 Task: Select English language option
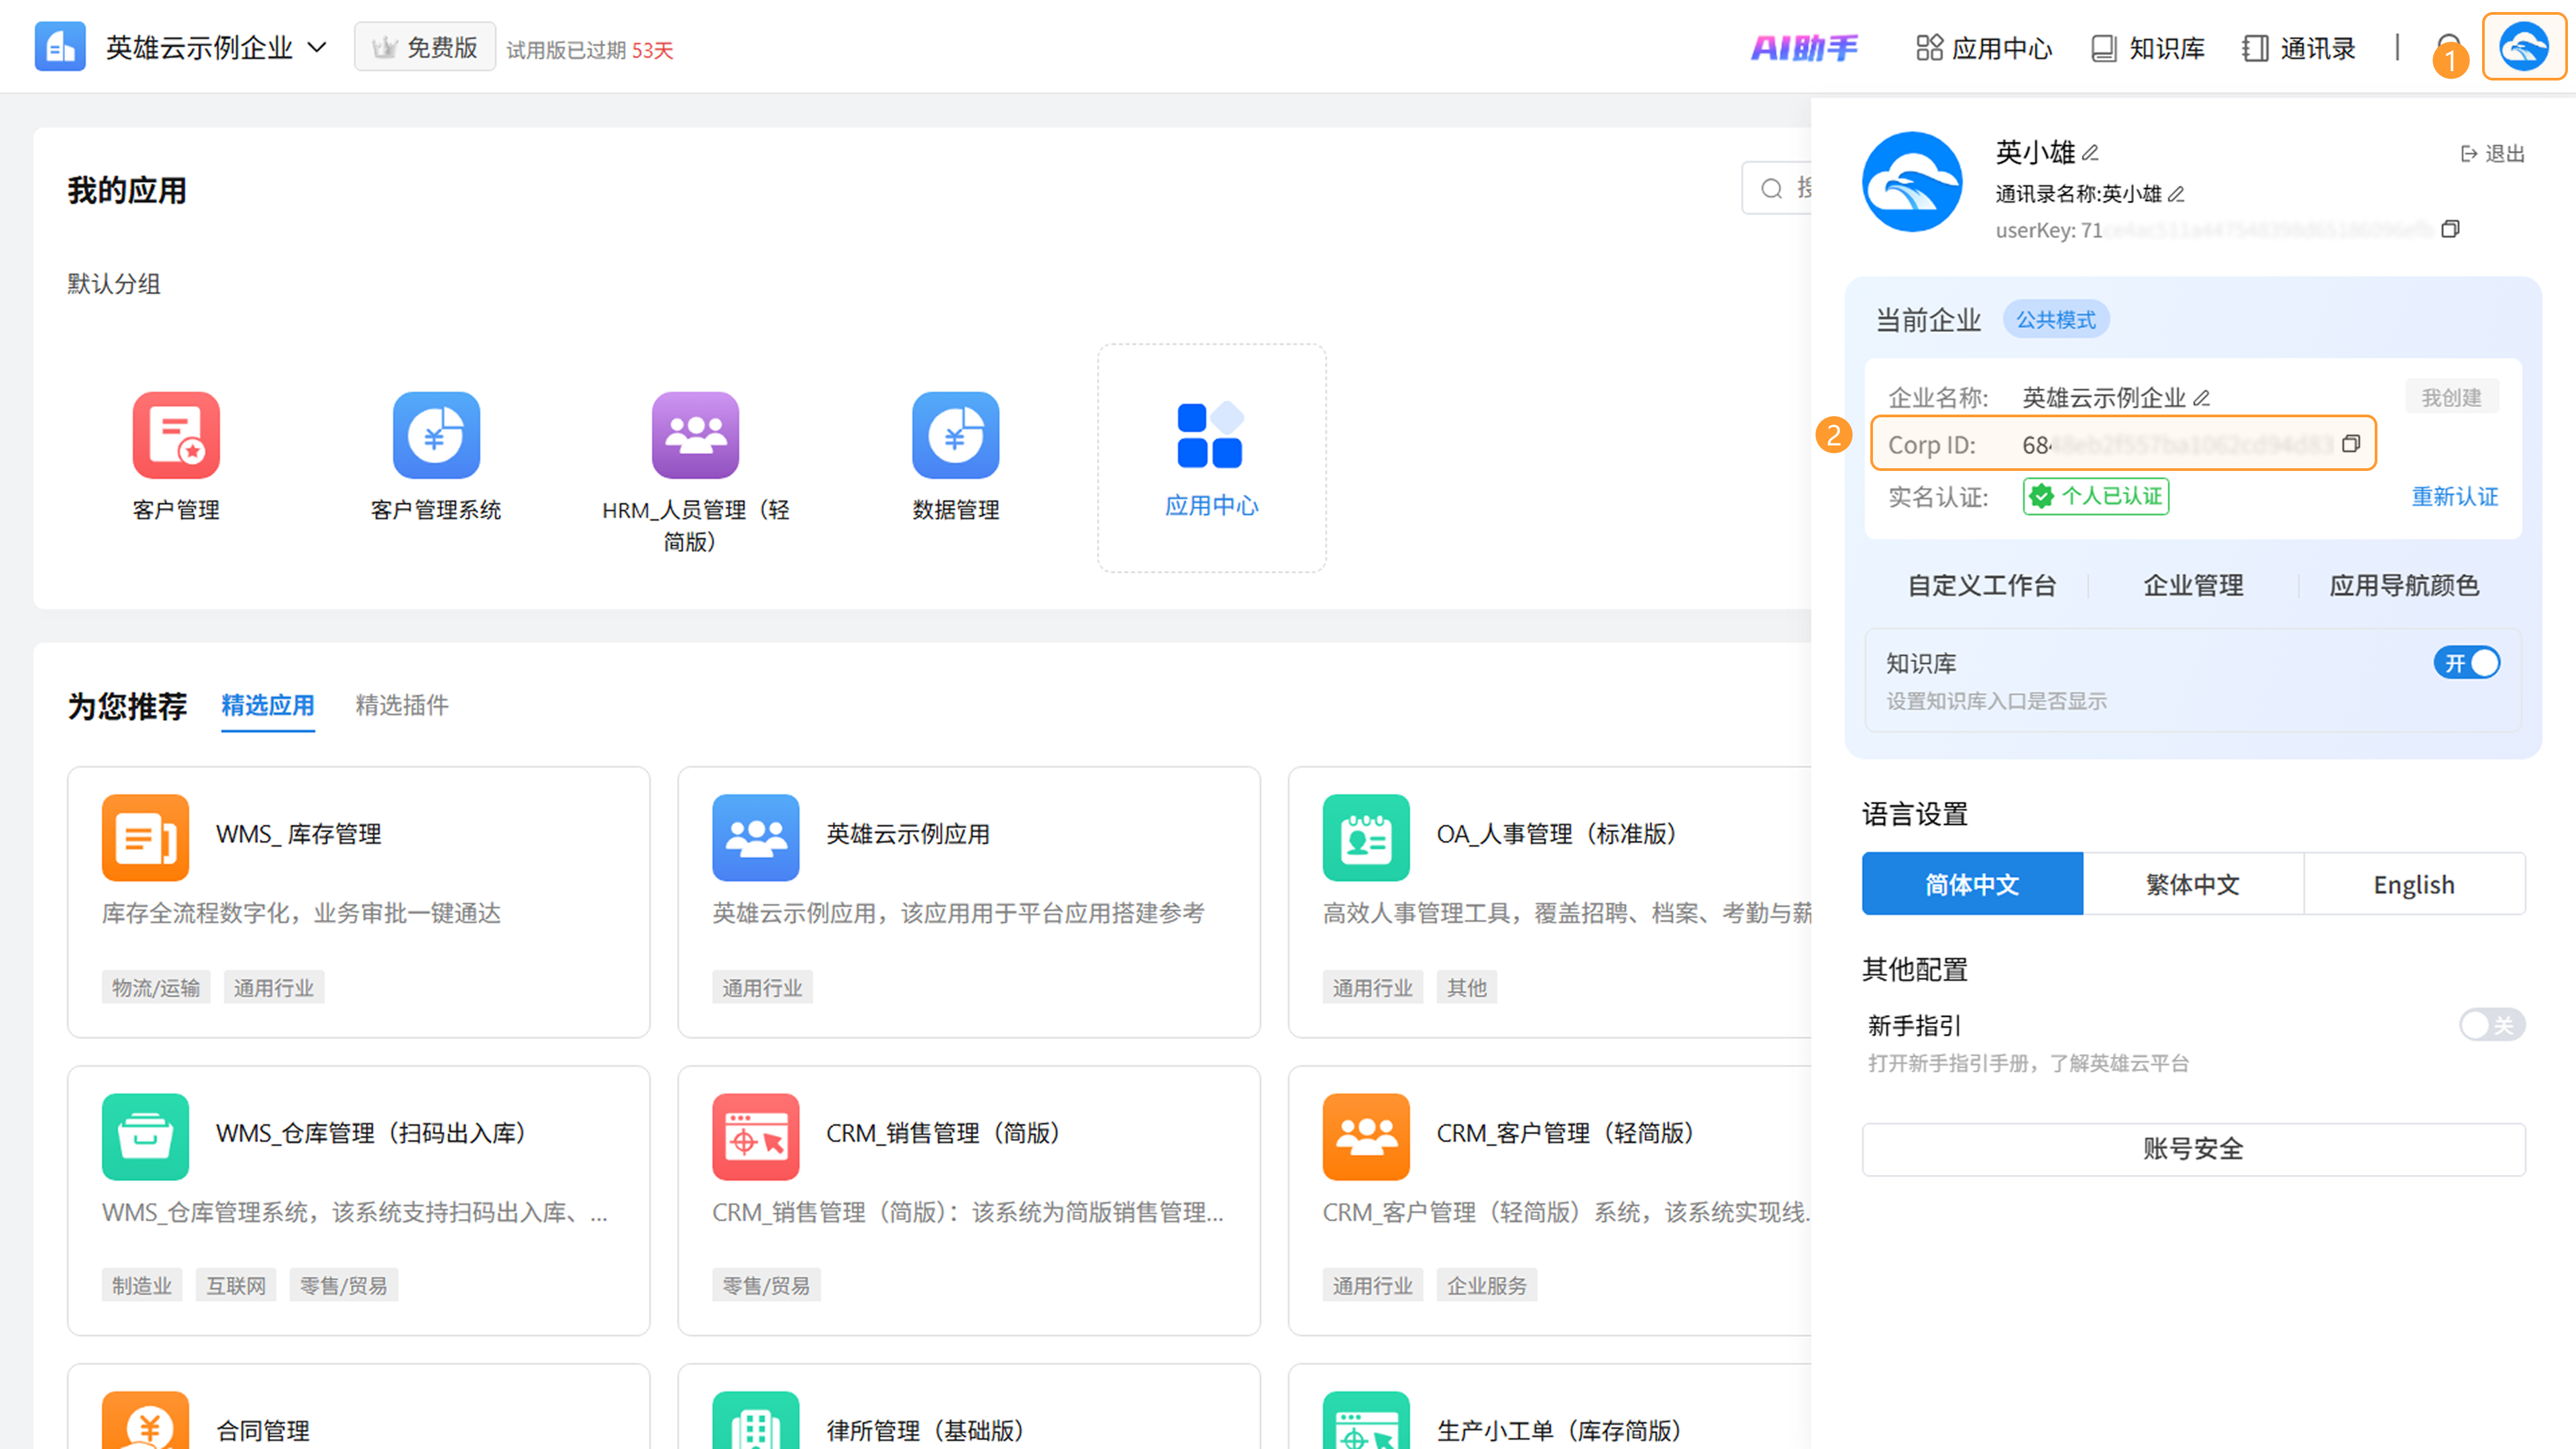point(2413,884)
